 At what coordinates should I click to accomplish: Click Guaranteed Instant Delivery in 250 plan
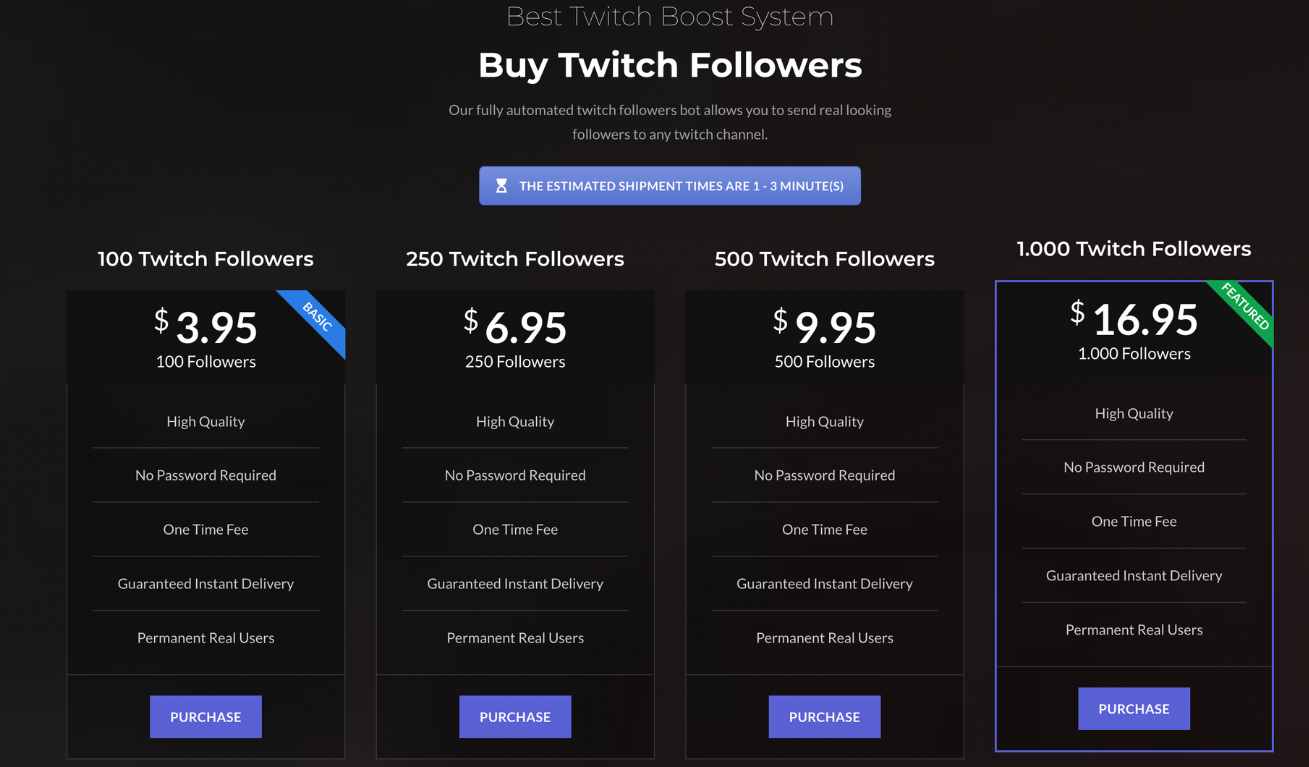(515, 584)
